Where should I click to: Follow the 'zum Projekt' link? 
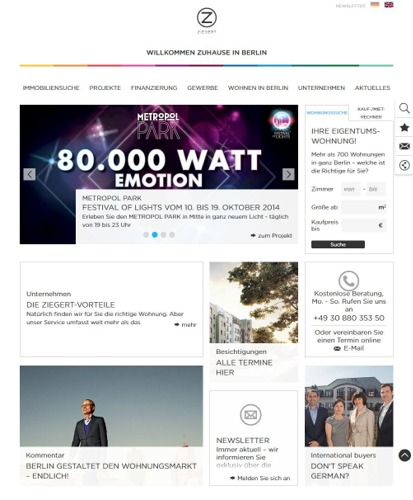click(x=271, y=235)
